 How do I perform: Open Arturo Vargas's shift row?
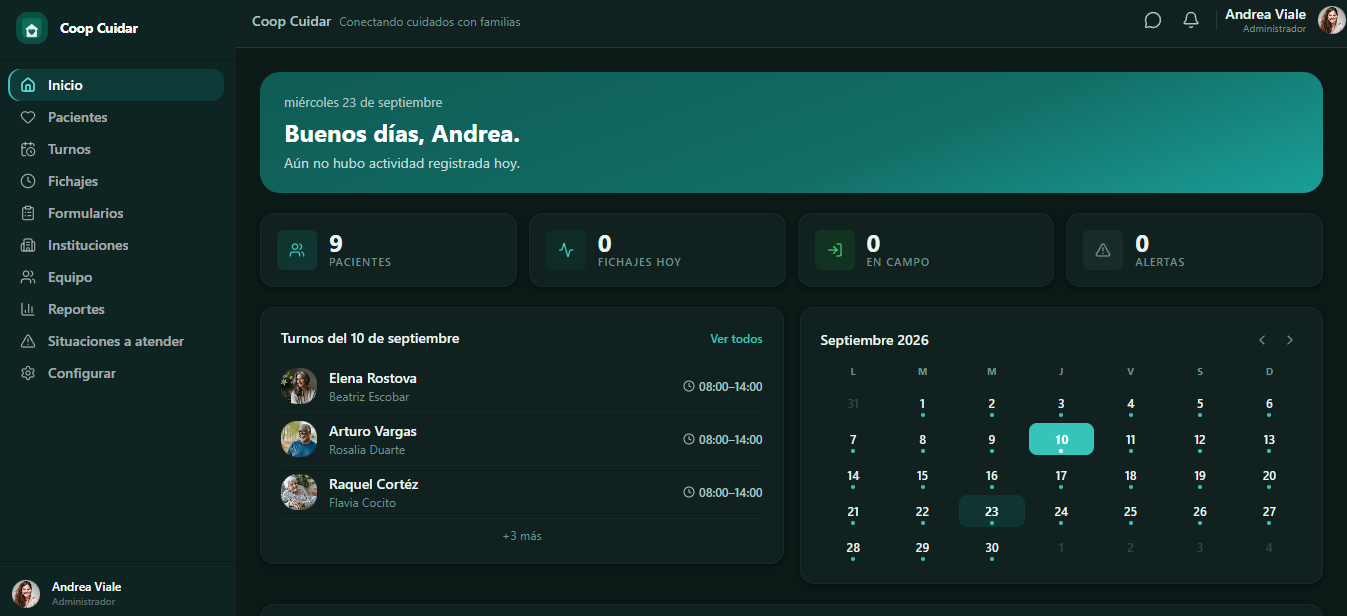pos(522,439)
